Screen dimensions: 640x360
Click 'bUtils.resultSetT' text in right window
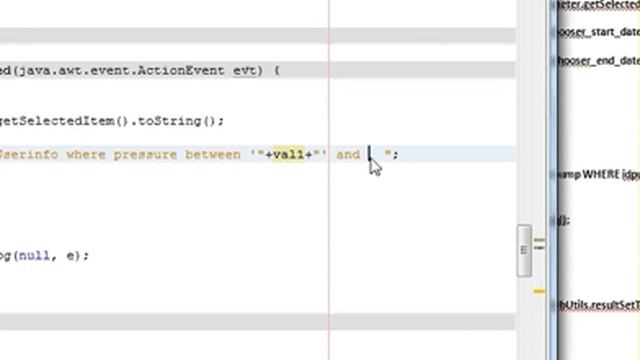point(600,305)
